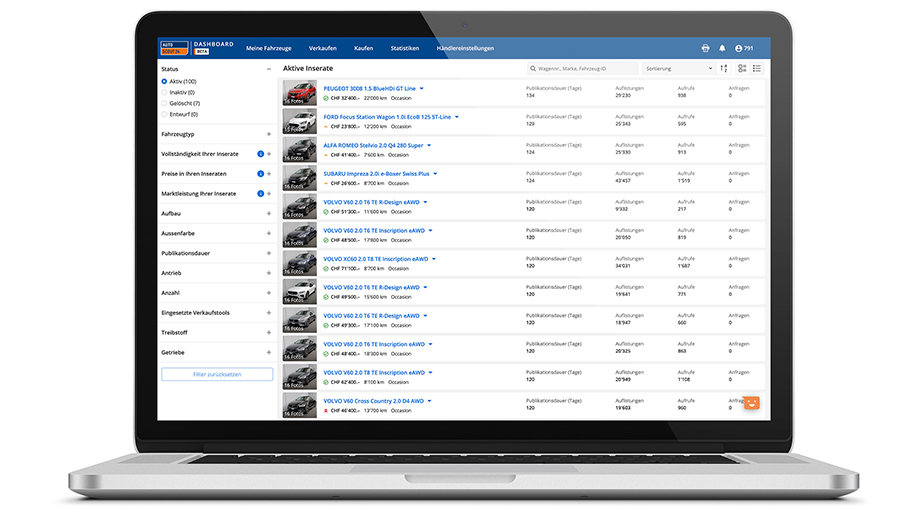Expand the Publikationsdauer filter
Image resolution: width=920 pixels, height=510 pixels.
coord(269,254)
